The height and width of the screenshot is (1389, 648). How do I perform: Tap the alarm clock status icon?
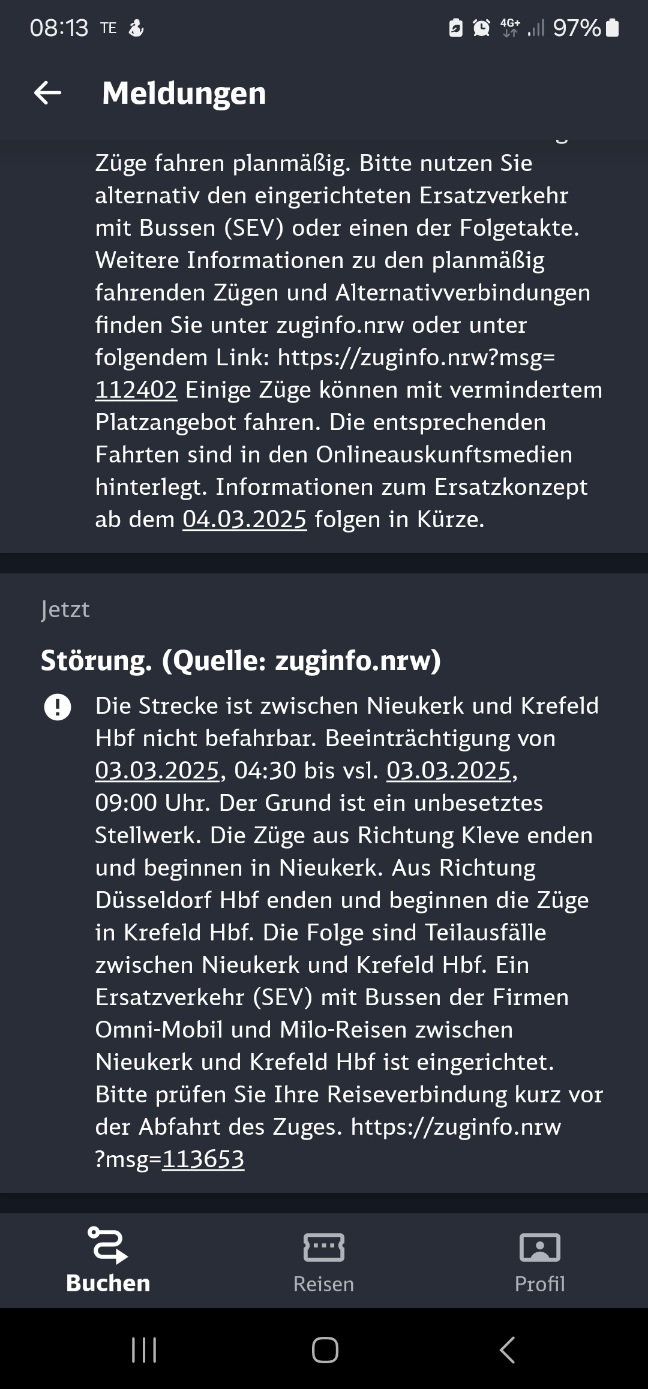(x=481, y=28)
